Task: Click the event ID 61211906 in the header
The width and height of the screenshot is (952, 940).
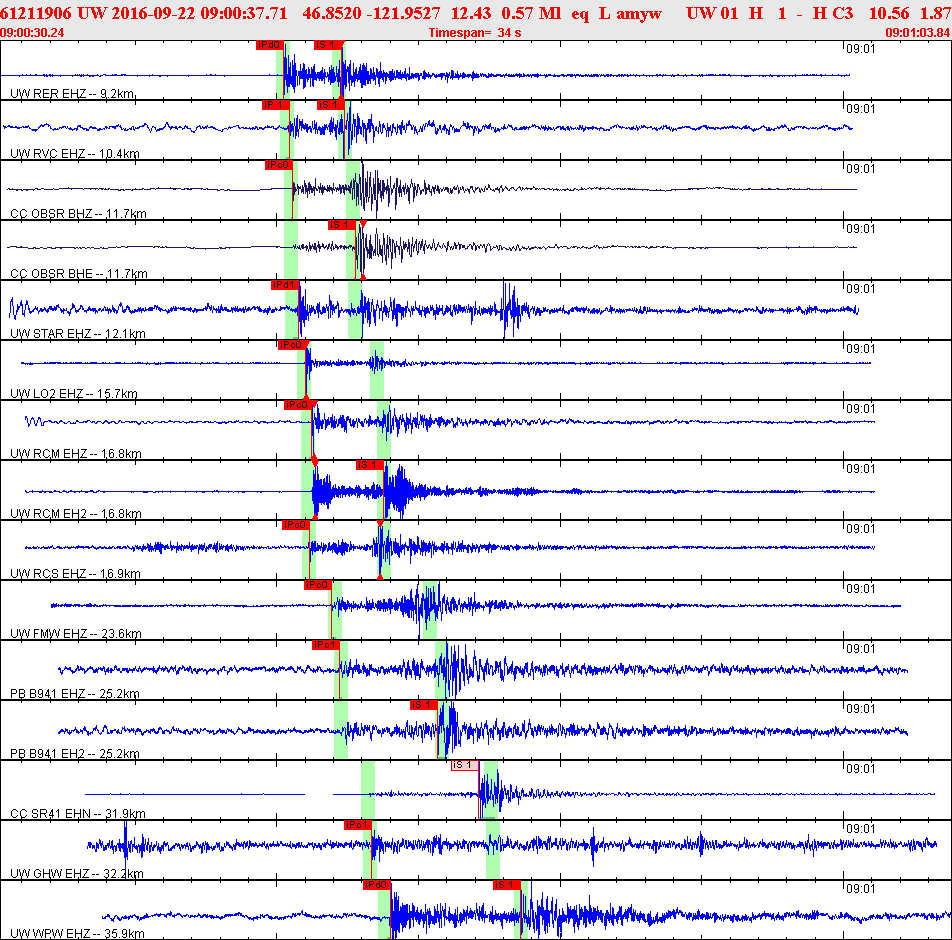Action: [36, 13]
